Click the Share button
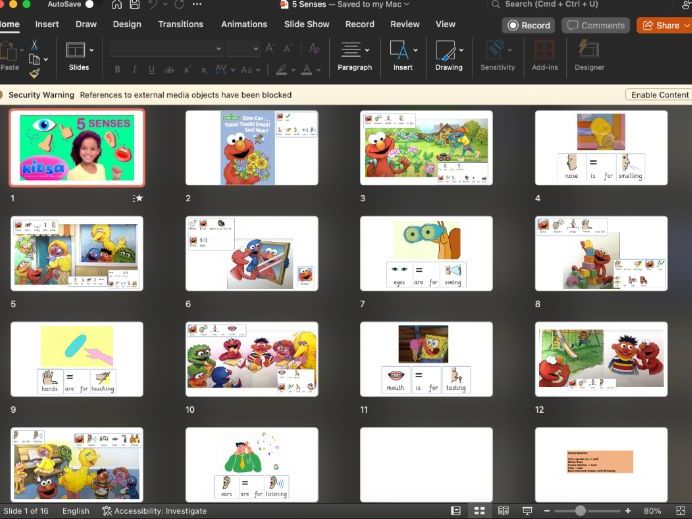The width and height of the screenshot is (692, 519). [x=664, y=26]
